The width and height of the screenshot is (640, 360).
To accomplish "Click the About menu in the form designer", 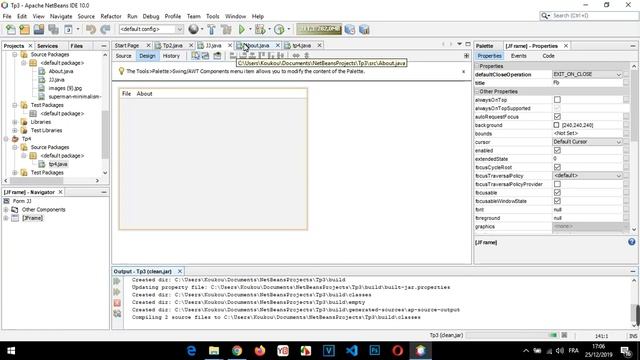I will click(144, 94).
